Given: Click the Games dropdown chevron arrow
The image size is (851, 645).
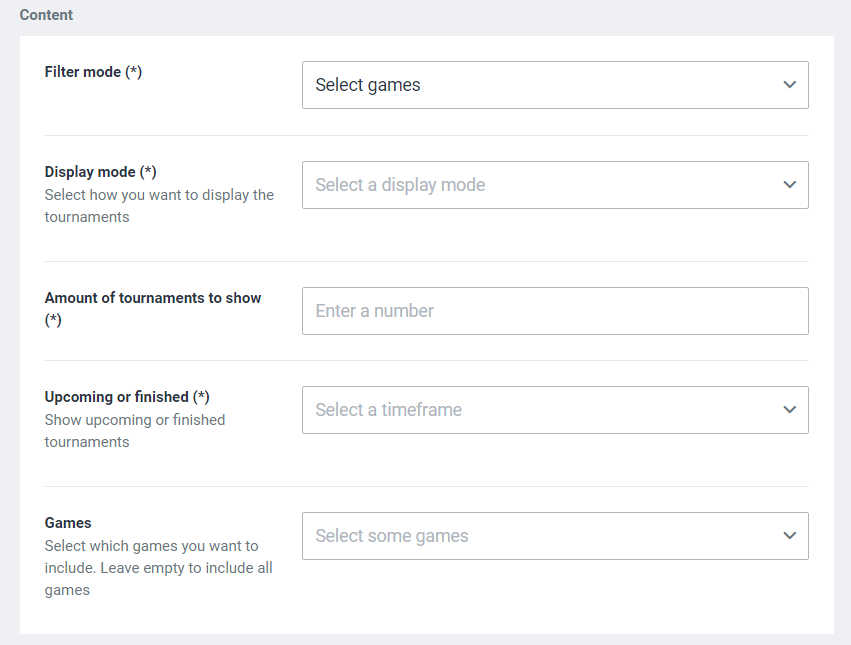Looking at the screenshot, I should 789,536.
